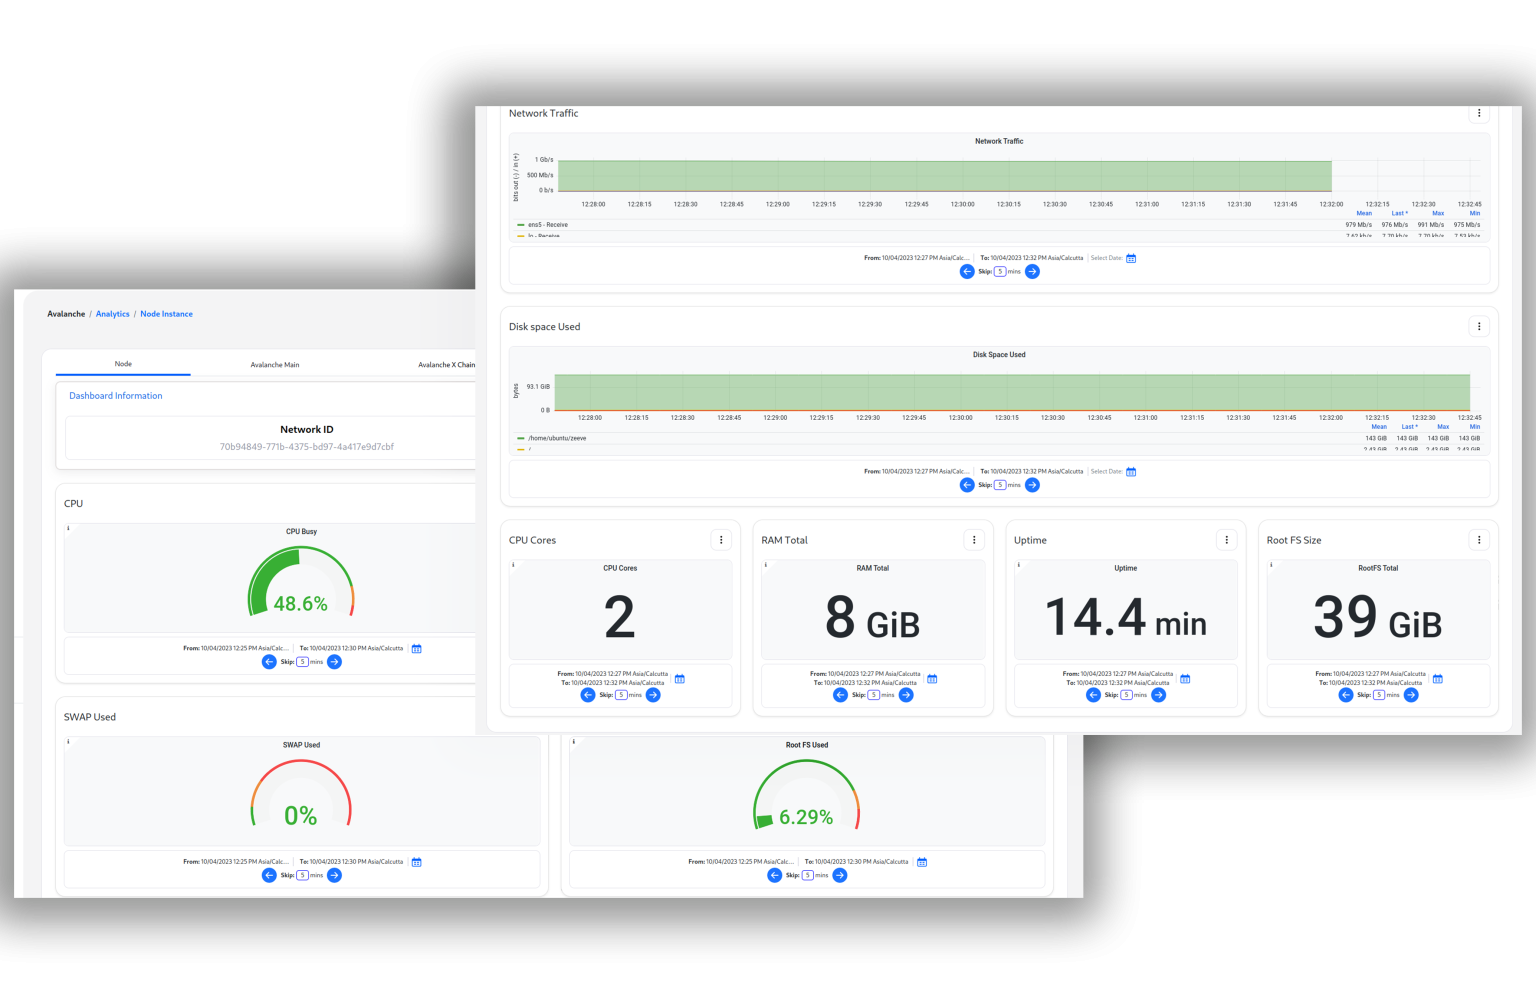Open the Disk space Used panel options menu
Viewport: 1536px width, 1004px height.
pos(1479,326)
